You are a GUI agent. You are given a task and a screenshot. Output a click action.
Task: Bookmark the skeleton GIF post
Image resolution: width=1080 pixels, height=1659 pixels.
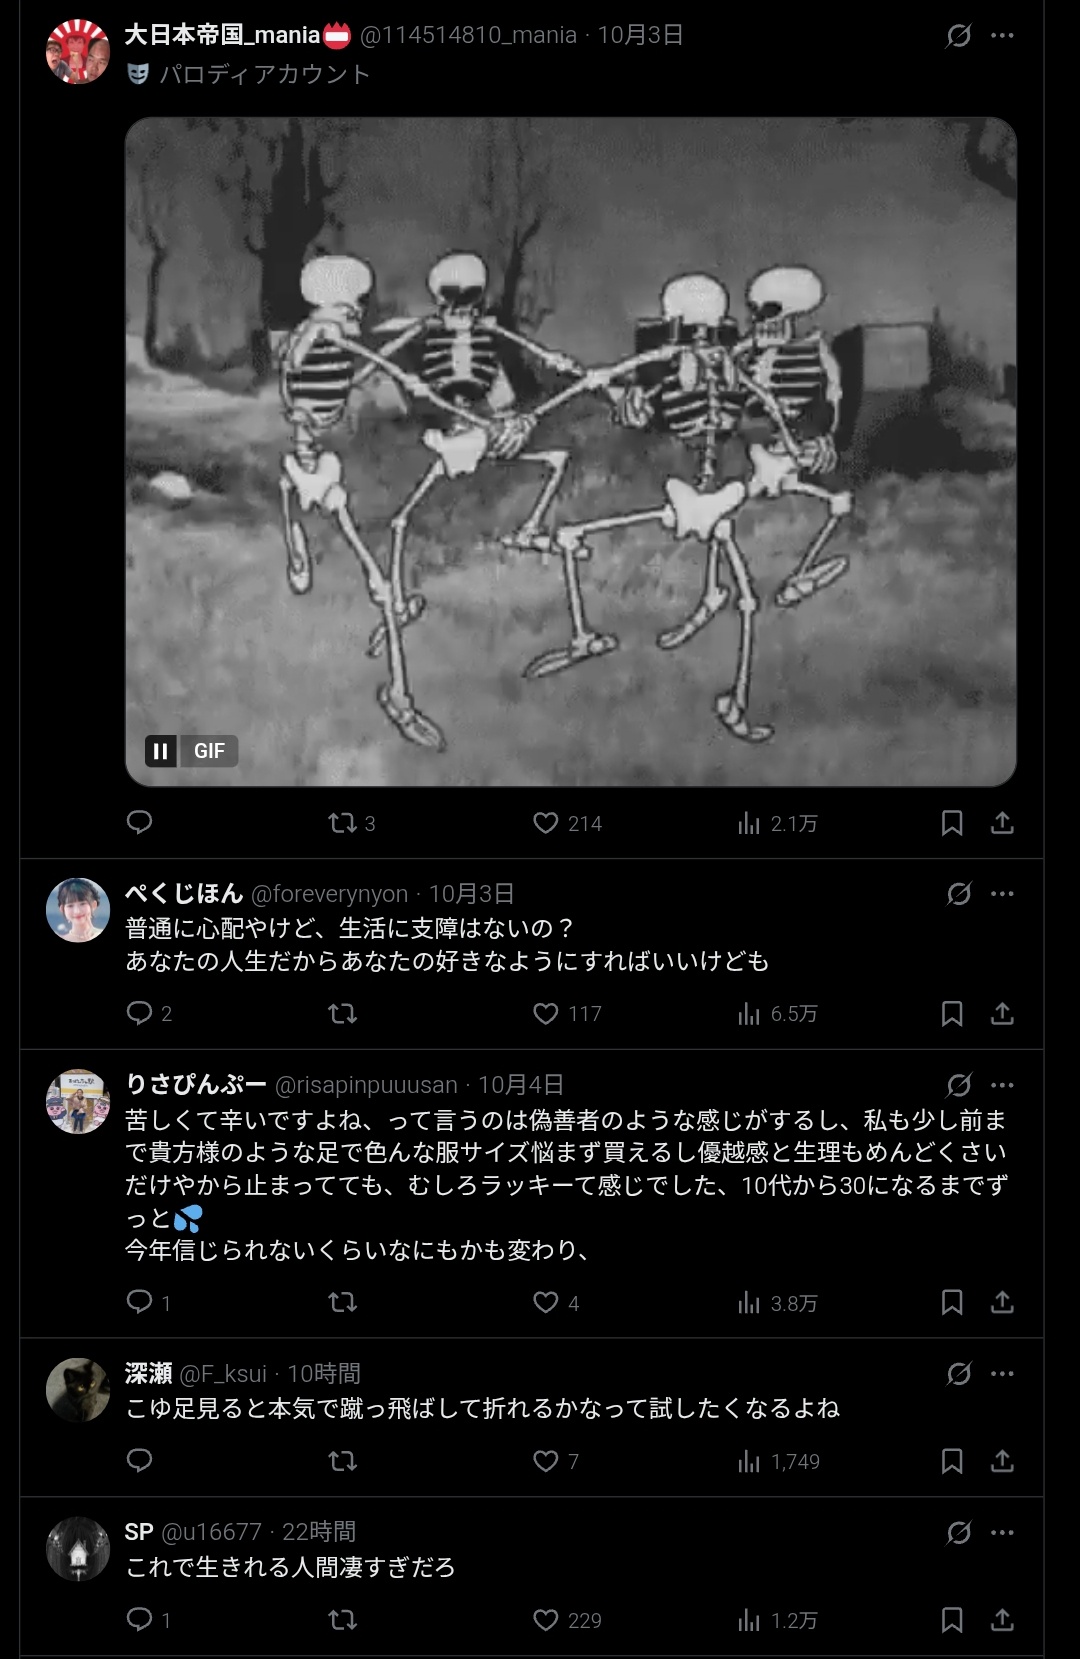coord(952,823)
